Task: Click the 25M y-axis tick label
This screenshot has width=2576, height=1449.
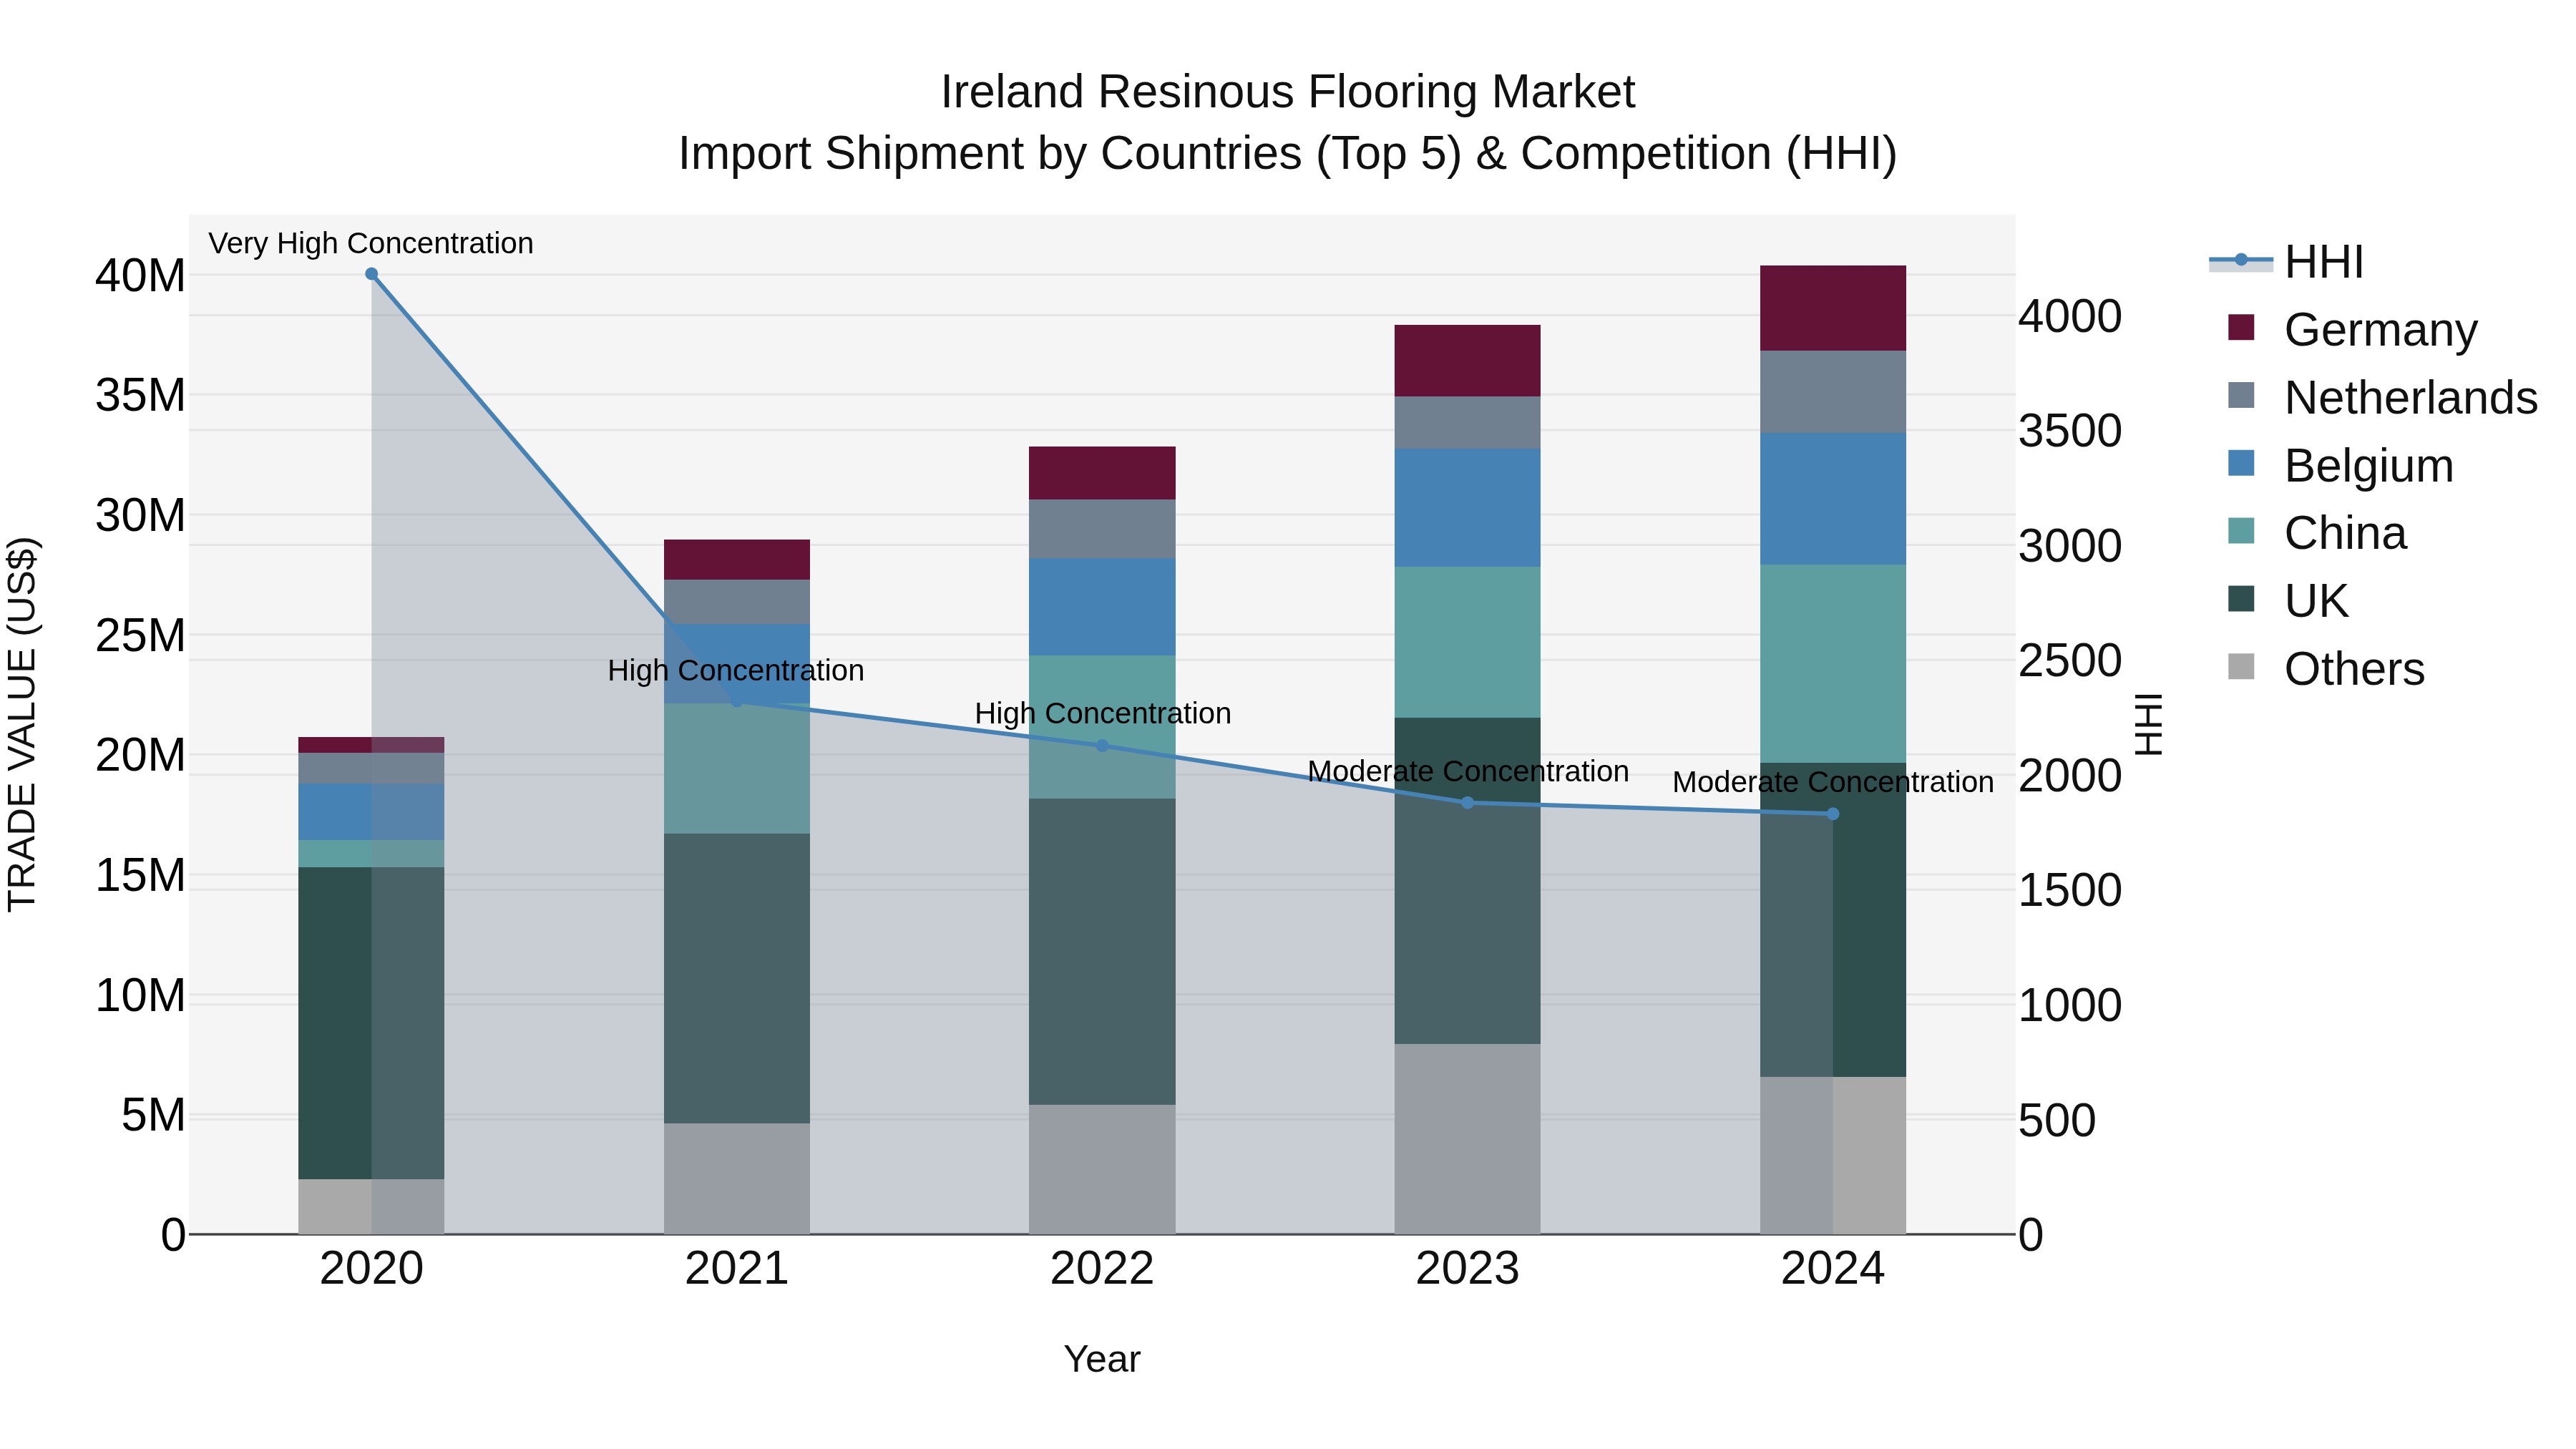Action: [140, 635]
